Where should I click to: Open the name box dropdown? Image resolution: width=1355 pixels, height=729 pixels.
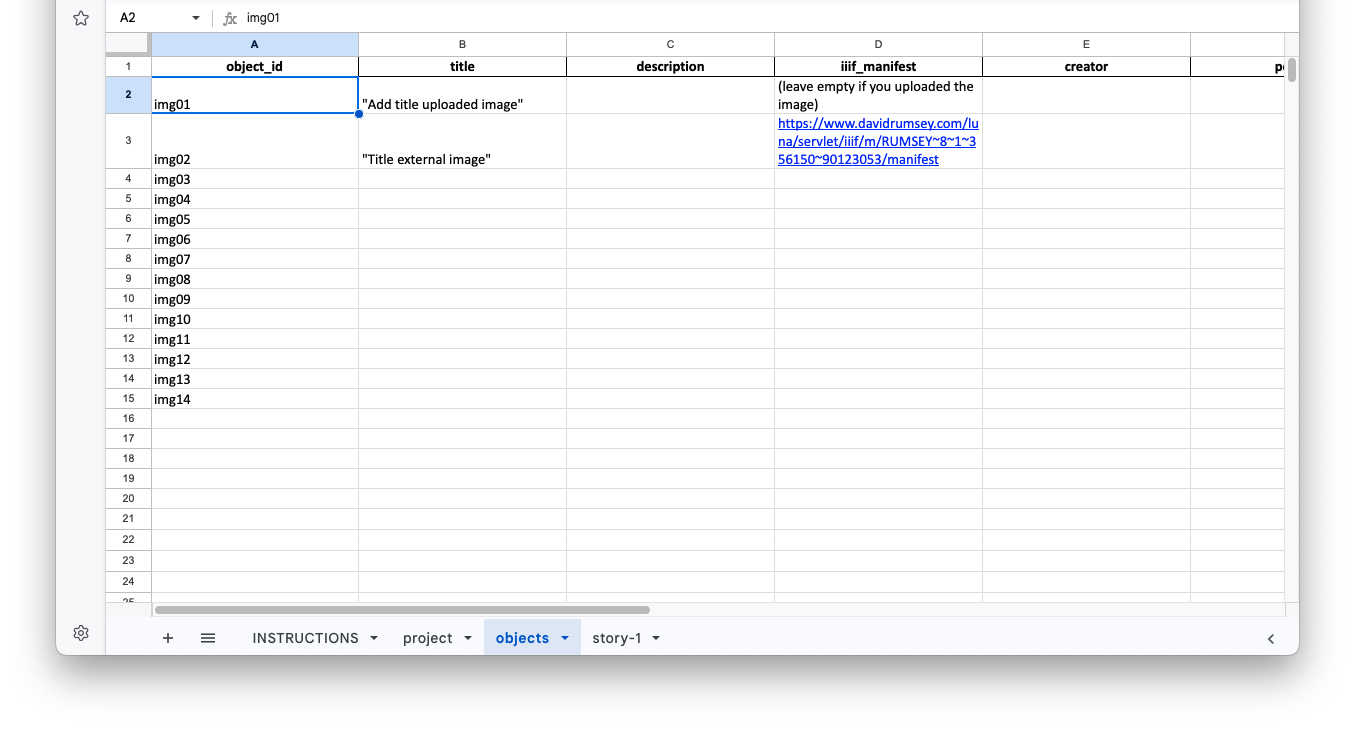tap(196, 17)
